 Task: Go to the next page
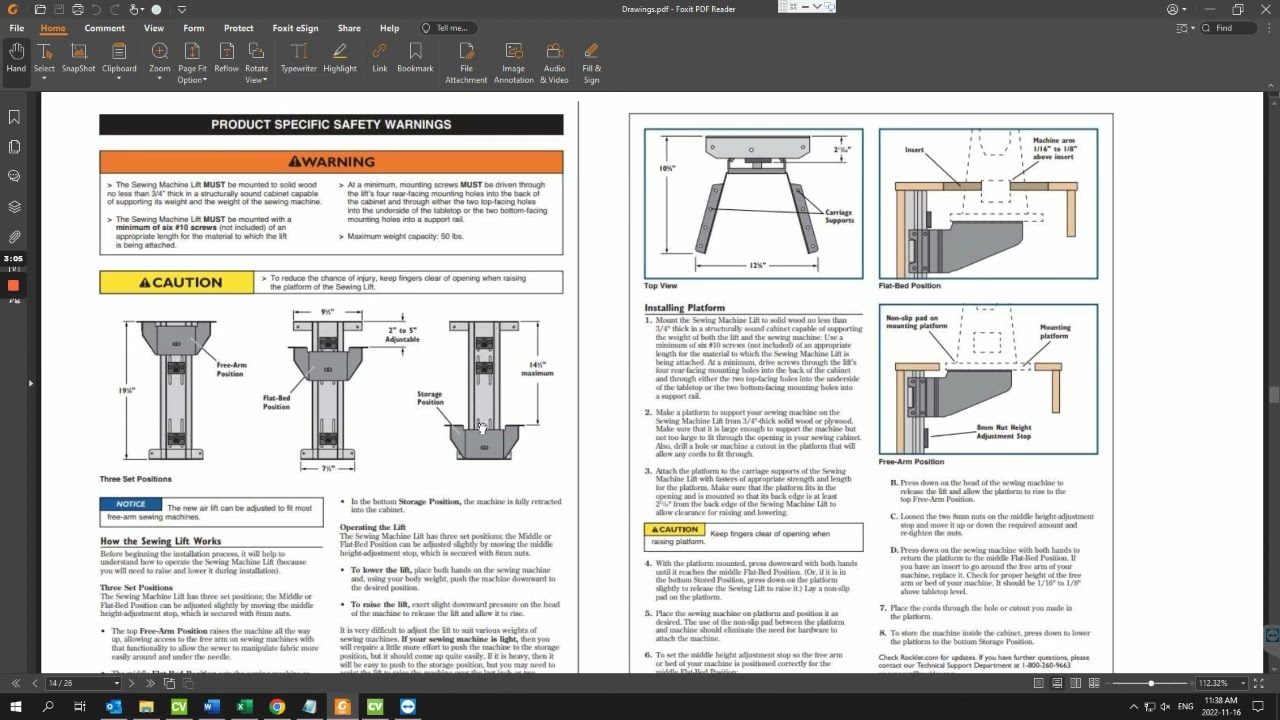pyautogui.click(x=131, y=683)
